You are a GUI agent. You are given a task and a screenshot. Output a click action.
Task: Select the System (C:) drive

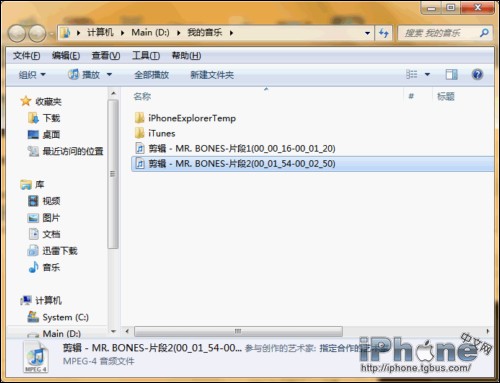click(58, 317)
